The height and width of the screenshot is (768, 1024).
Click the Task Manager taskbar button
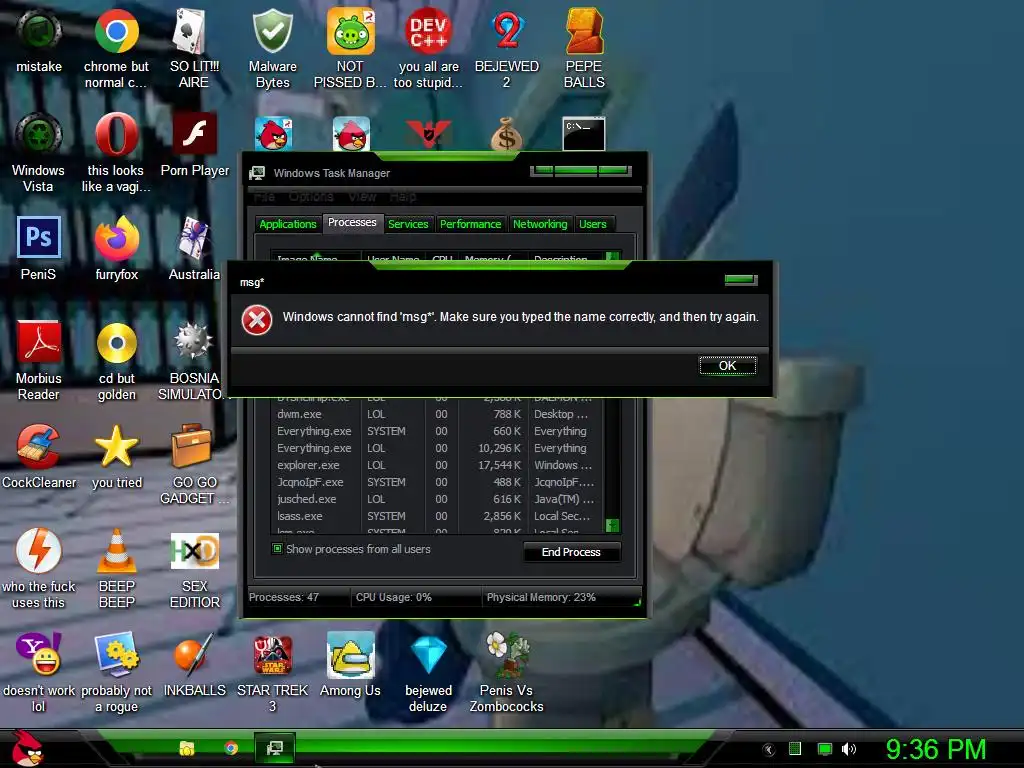point(275,748)
